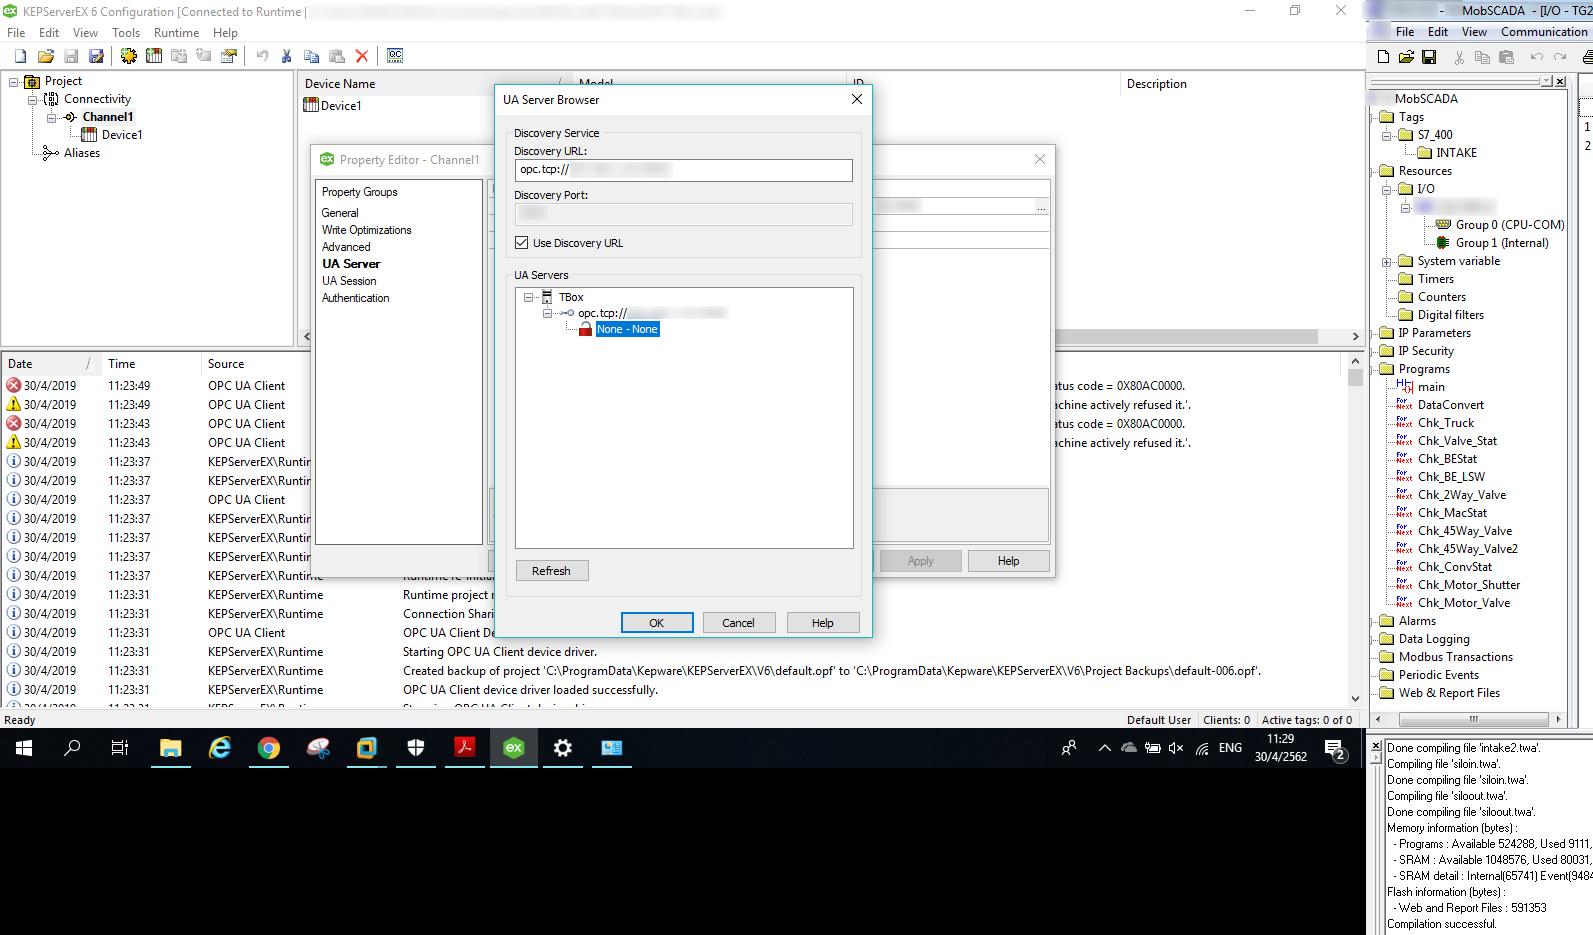
Task: Select General property group
Action: [x=340, y=213]
